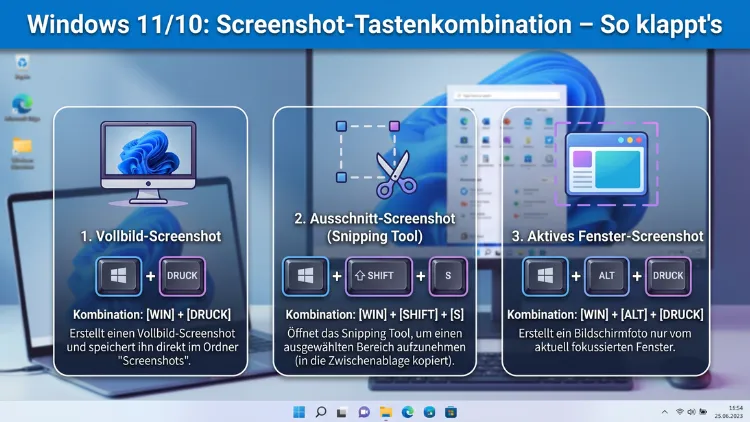The width and height of the screenshot is (750, 422).
Task: Click the monitor illustration in card 1
Action: tap(148, 163)
